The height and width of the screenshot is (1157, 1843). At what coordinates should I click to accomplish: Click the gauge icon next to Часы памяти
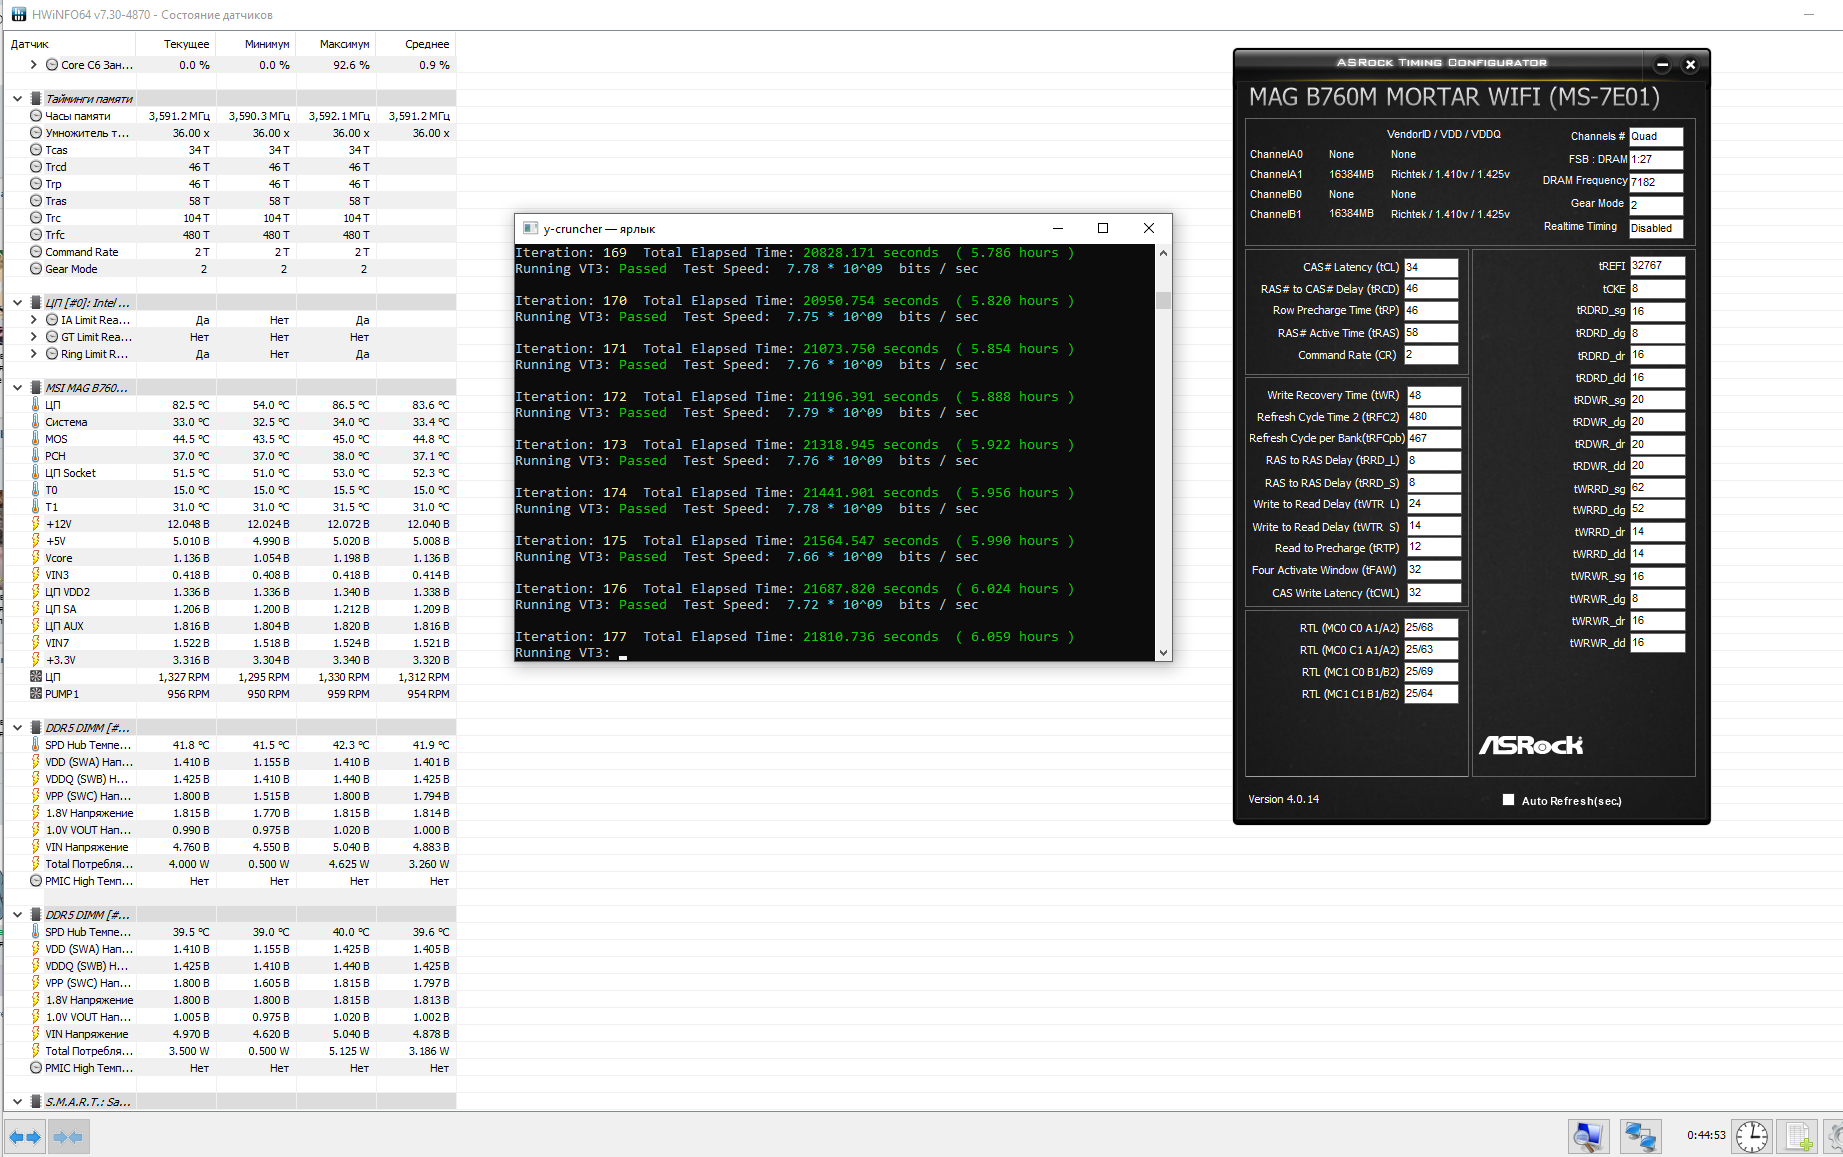(x=36, y=116)
